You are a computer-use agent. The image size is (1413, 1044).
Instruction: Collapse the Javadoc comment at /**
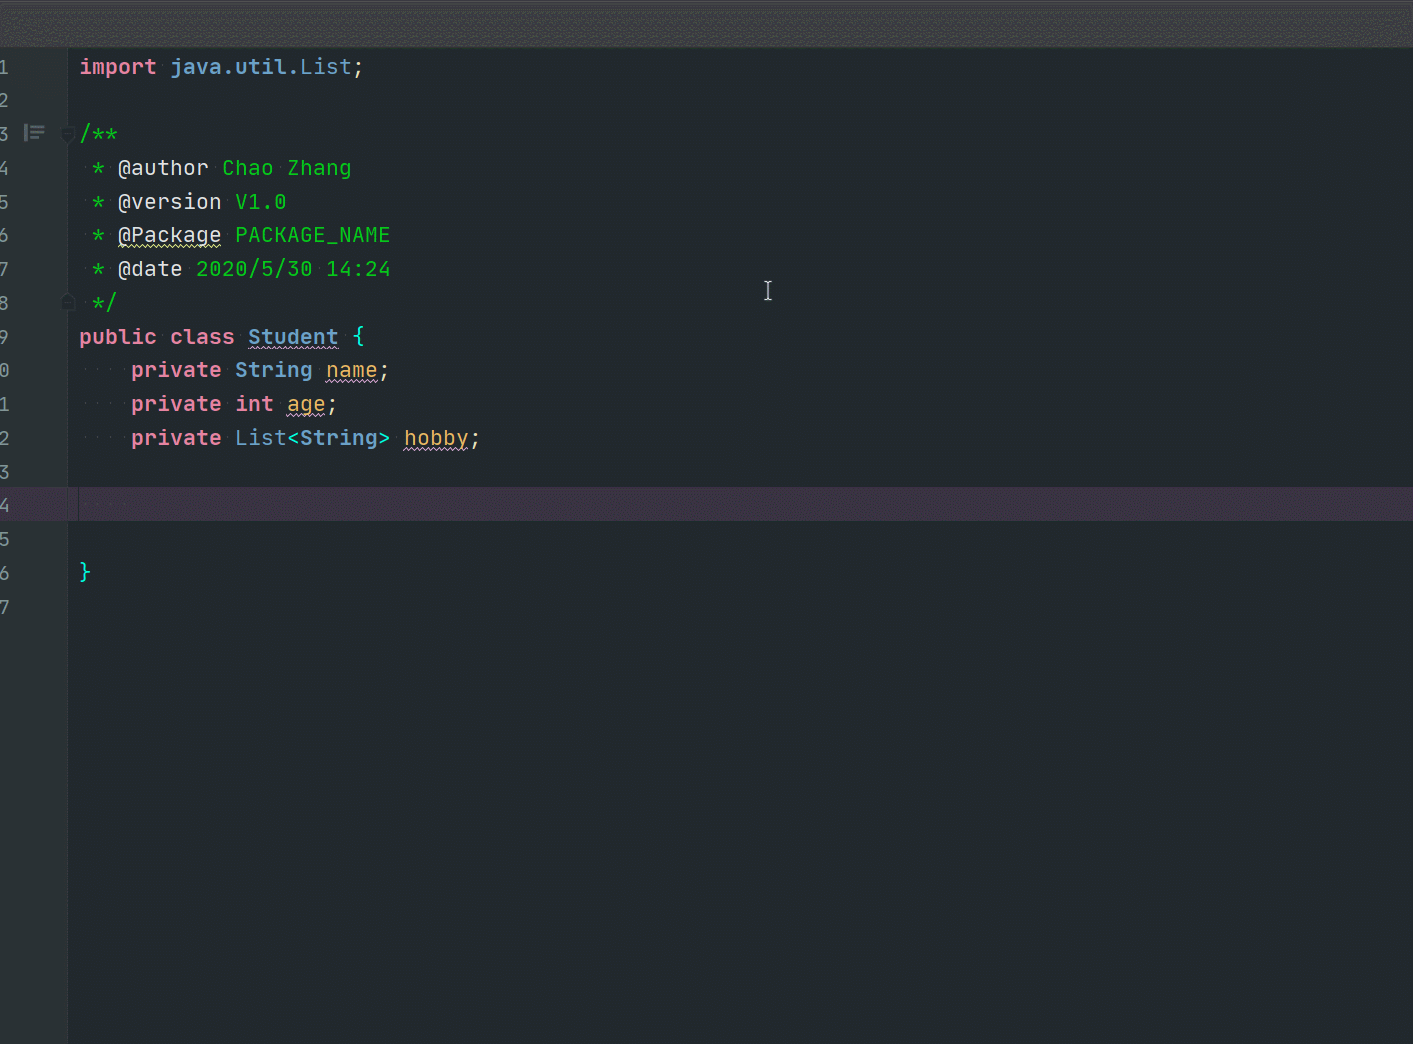point(68,134)
